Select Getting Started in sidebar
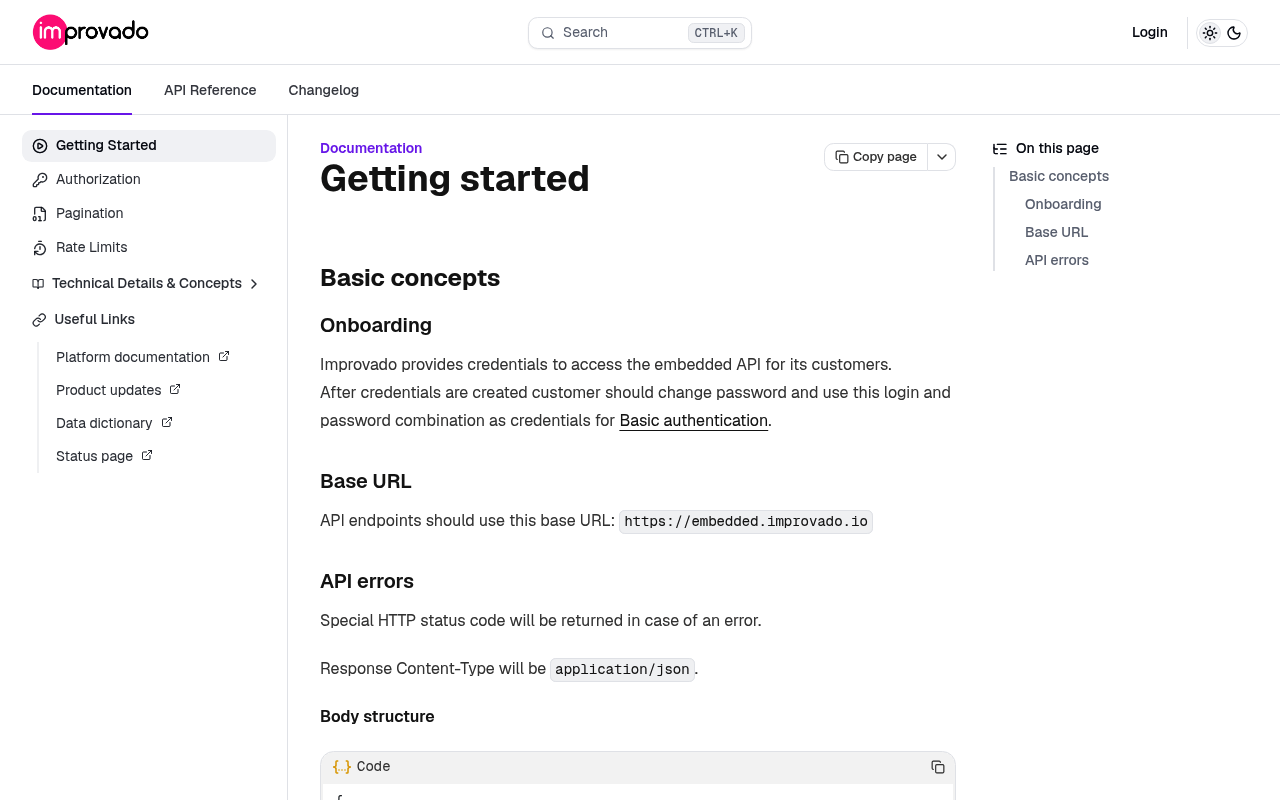 pos(149,146)
